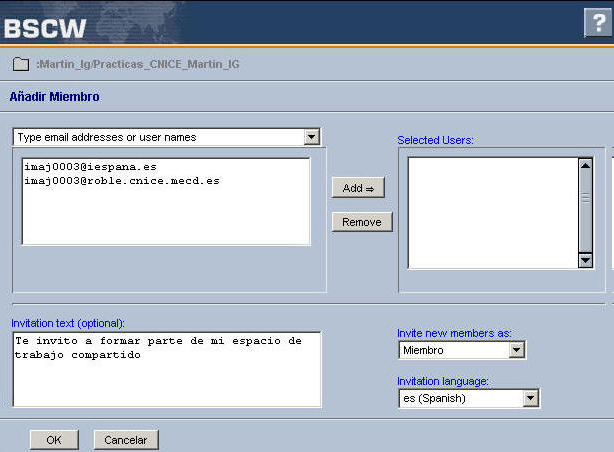Click inside the Selected Users list box
Image resolution: width=614 pixels, height=452 pixels.
(x=492, y=212)
